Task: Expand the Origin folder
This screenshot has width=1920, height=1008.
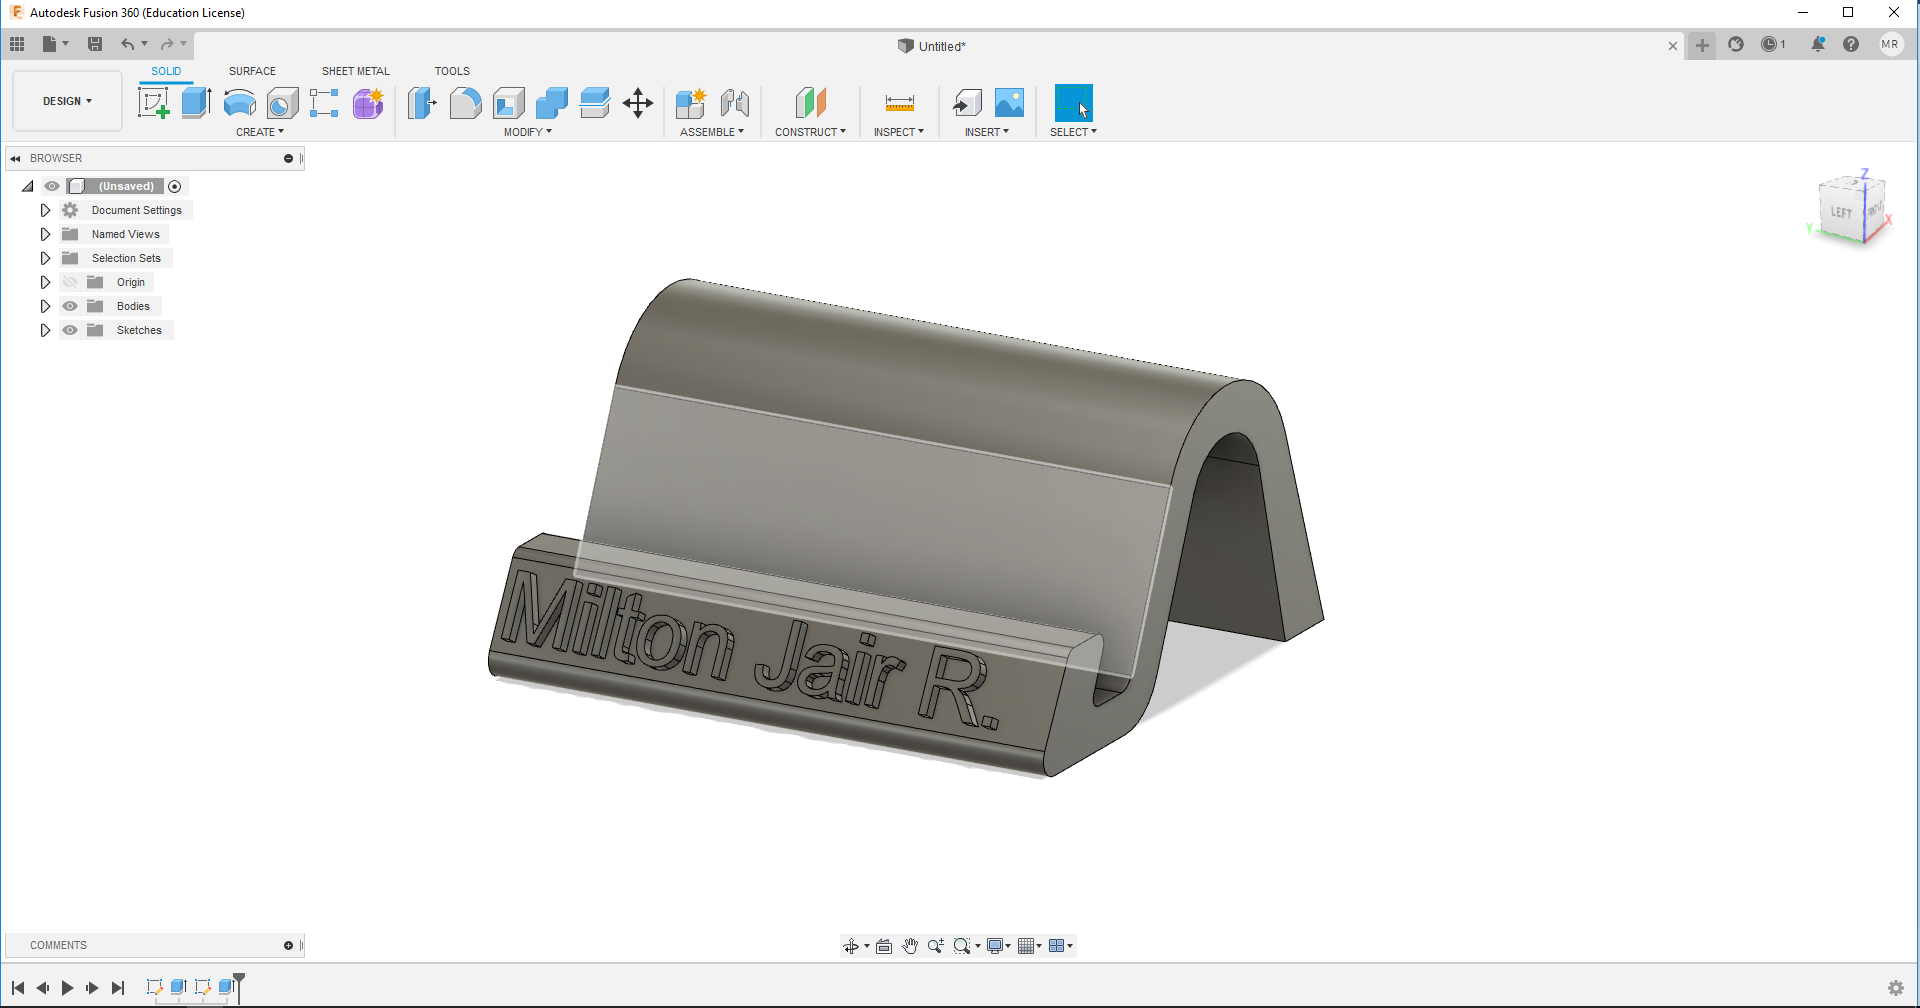Action: click(45, 282)
